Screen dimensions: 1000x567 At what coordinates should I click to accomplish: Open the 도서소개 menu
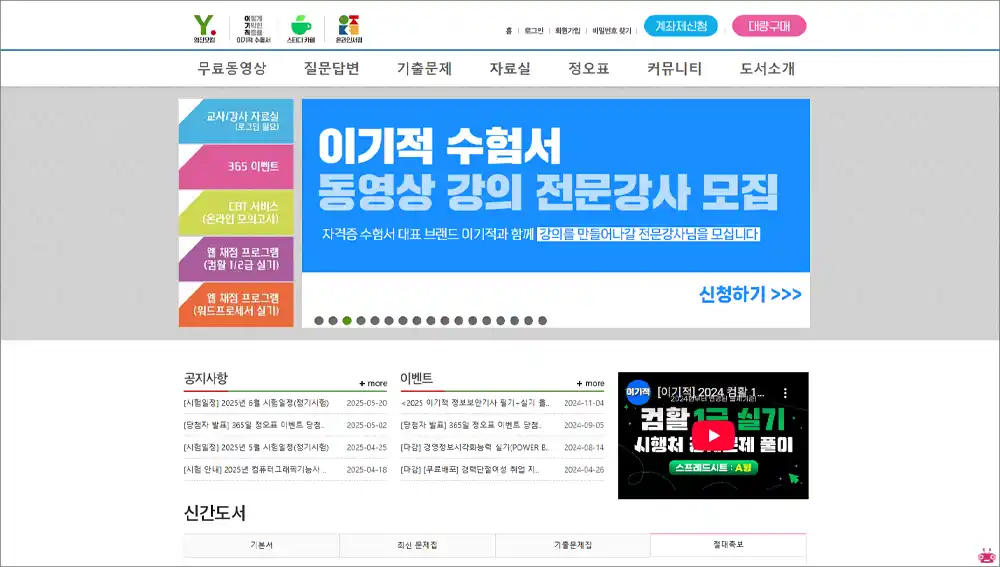tap(767, 68)
